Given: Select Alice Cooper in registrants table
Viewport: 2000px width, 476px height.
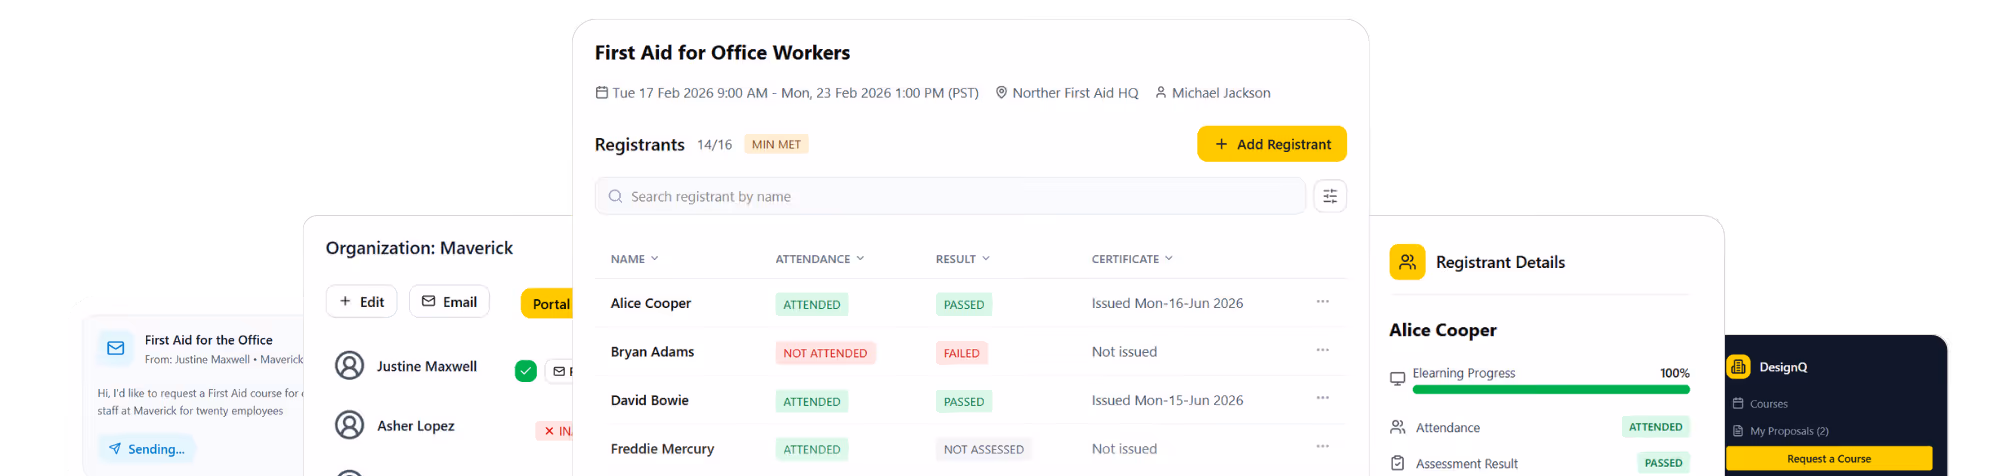Looking at the screenshot, I should tap(650, 303).
